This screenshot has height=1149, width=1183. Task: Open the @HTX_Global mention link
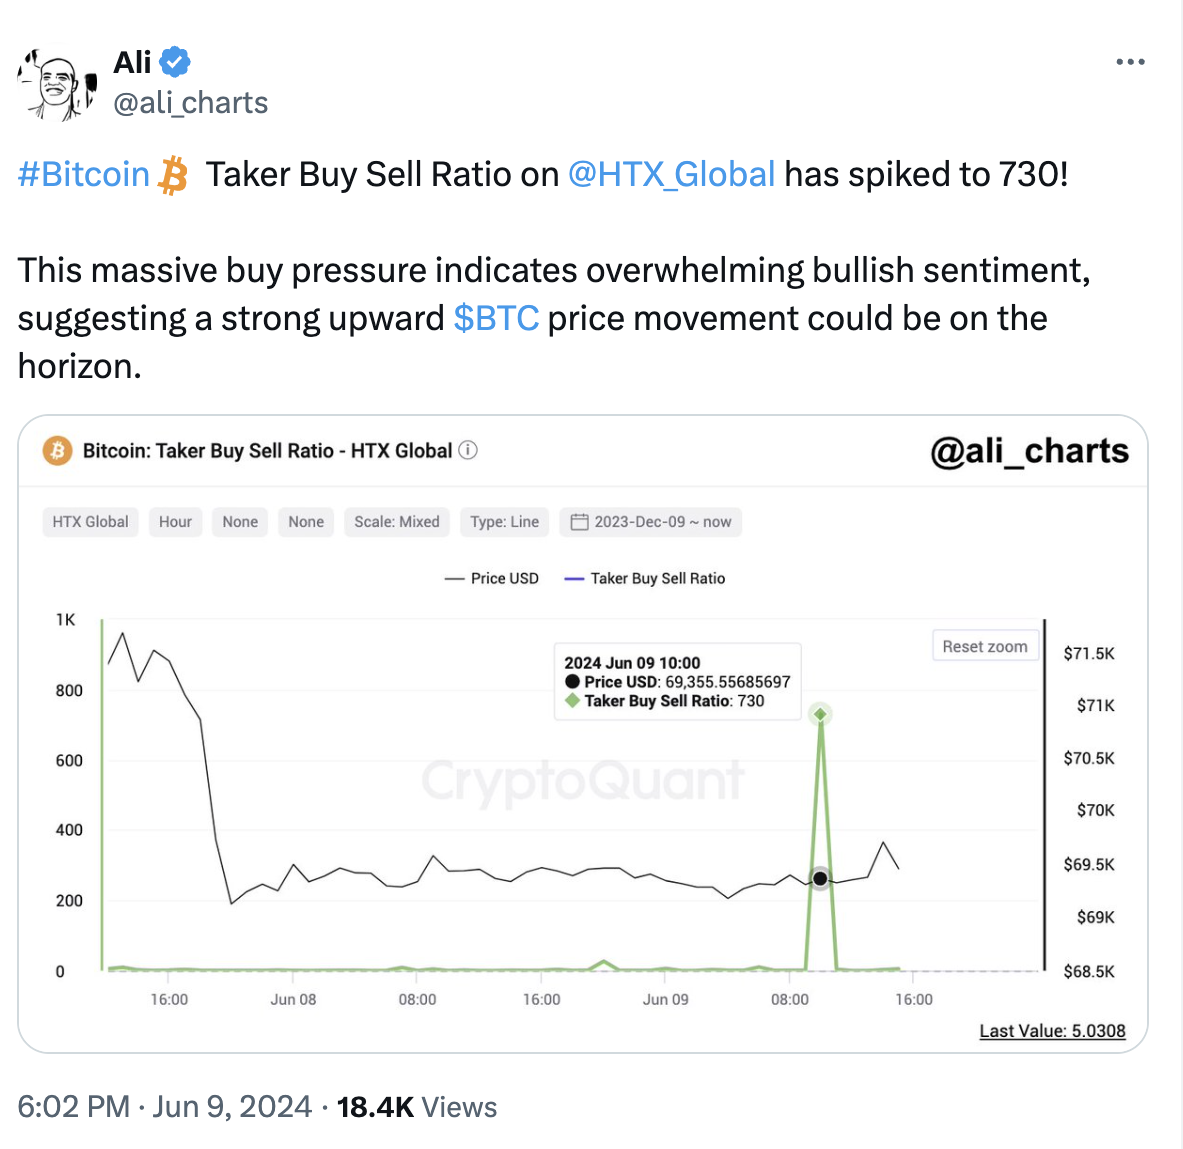[x=671, y=174]
